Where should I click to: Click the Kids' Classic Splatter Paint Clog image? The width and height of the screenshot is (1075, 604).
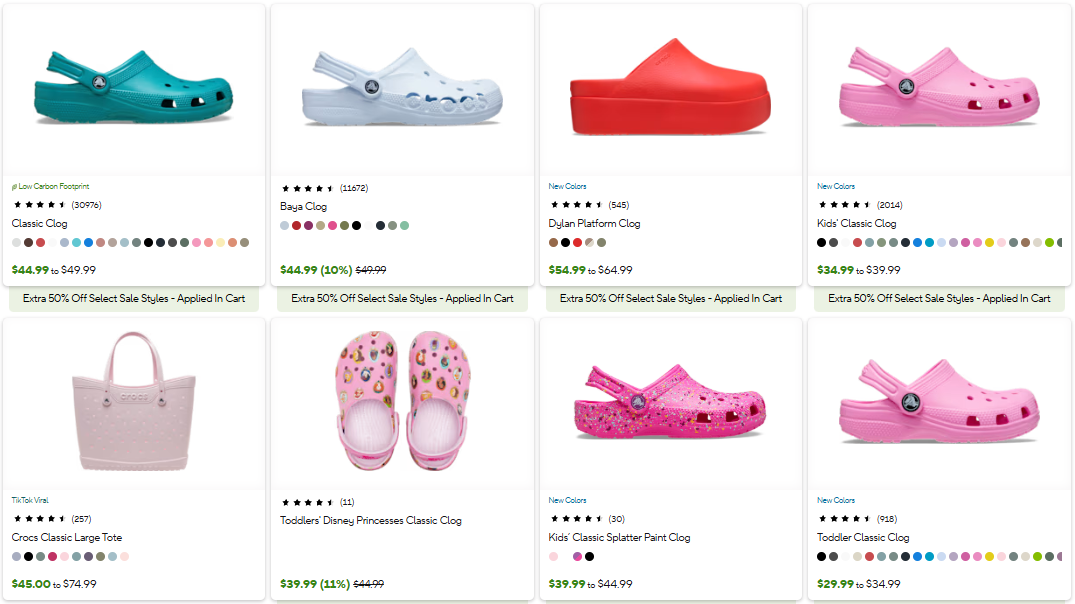point(671,400)
